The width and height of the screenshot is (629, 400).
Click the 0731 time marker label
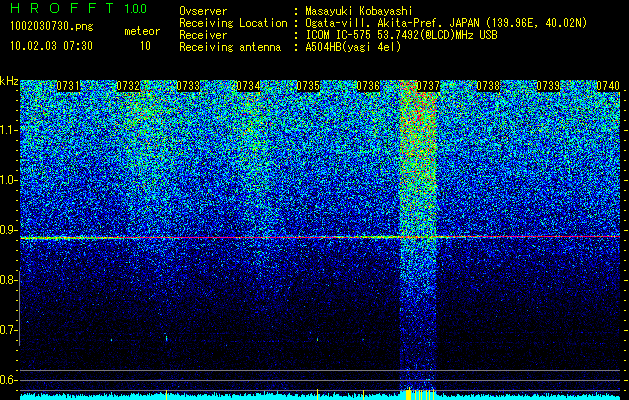click(x=68, y=86)
